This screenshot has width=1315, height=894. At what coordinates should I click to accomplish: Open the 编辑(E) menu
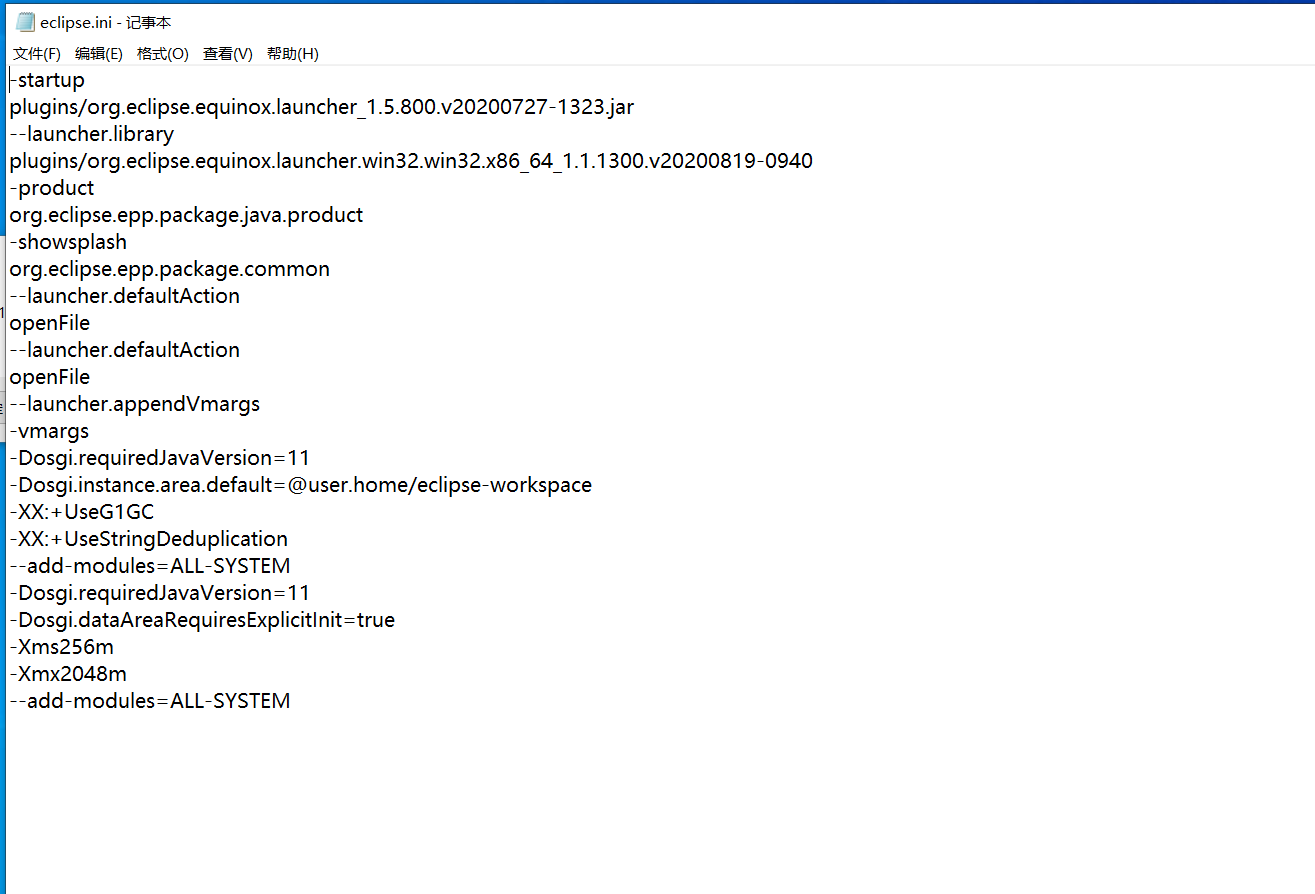[x=99, y=54]
